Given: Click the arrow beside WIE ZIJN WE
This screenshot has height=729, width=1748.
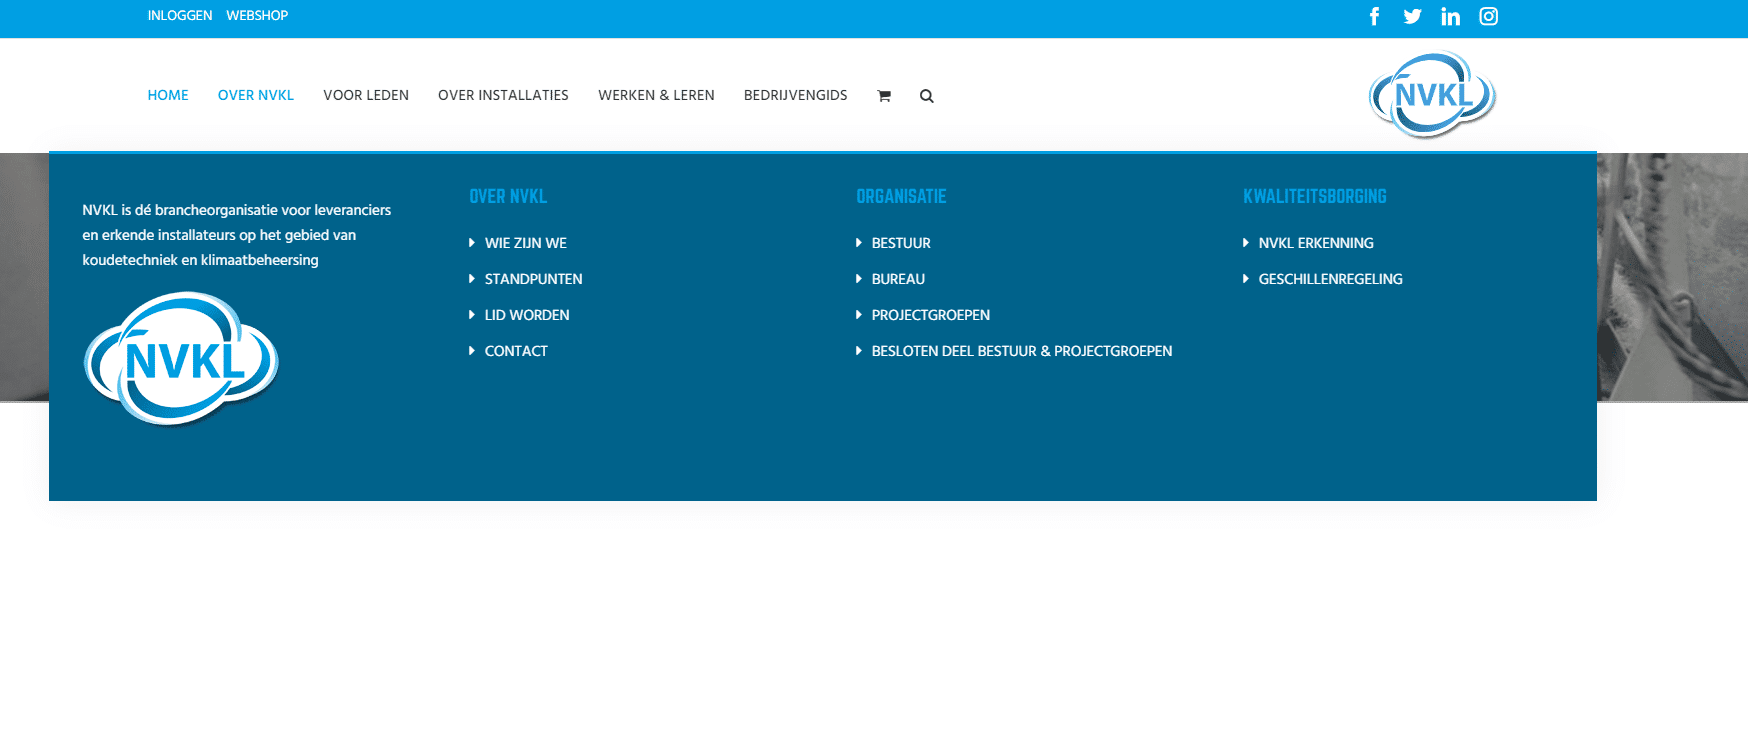Looking at the screenshot, I should 472,243.
